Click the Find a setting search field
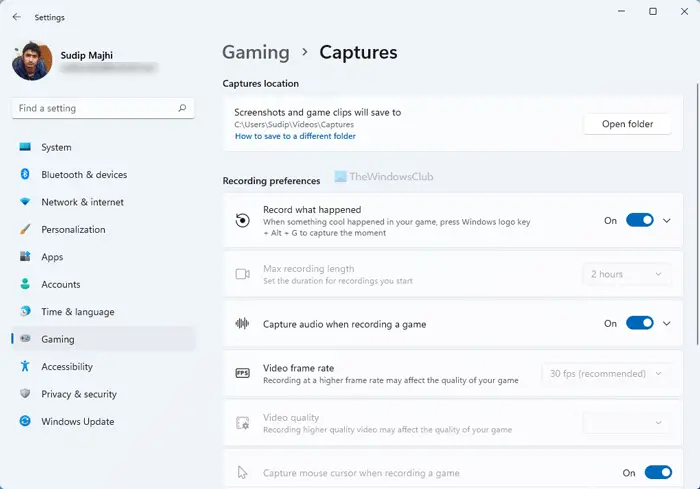 (x=103, y=108)
